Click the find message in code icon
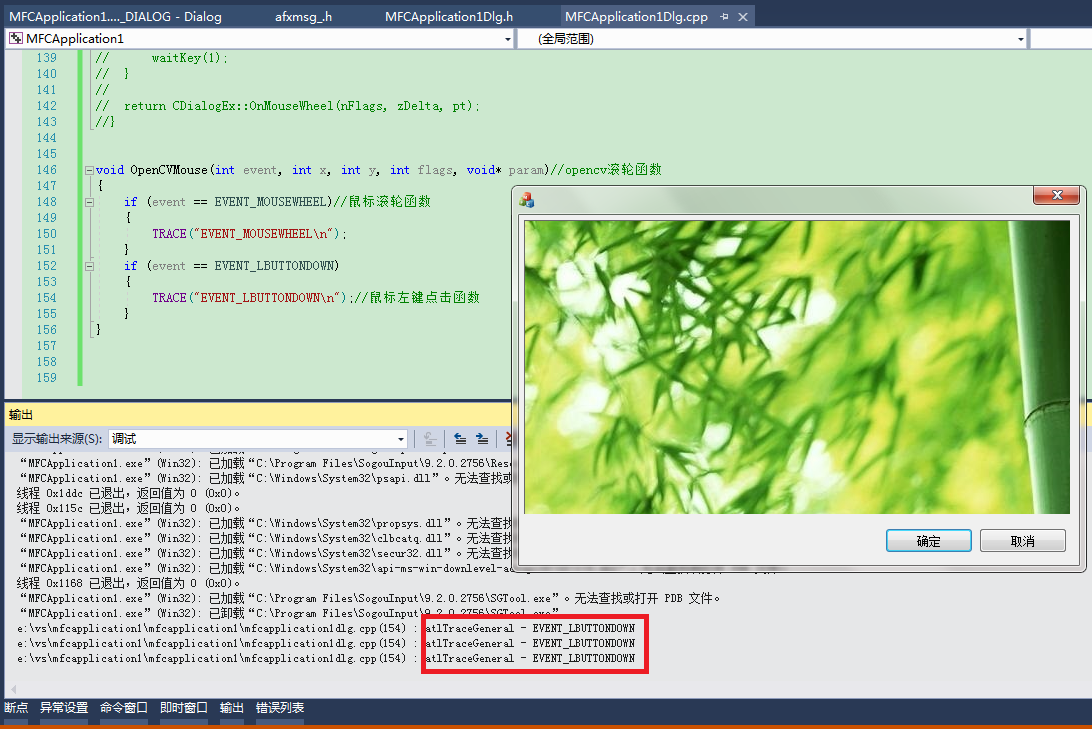The width and height of the screenshot is (1092, 729). pos(429,438)
